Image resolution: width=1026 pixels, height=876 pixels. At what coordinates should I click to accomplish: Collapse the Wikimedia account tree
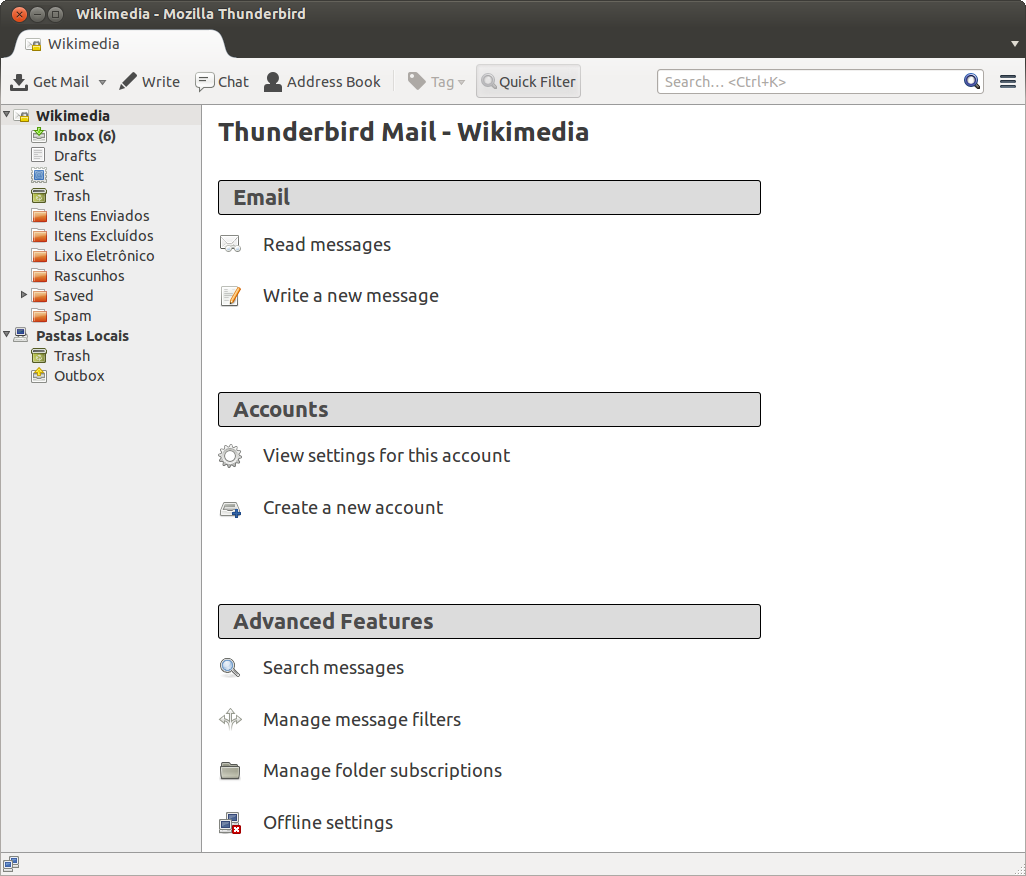(7, 114)
